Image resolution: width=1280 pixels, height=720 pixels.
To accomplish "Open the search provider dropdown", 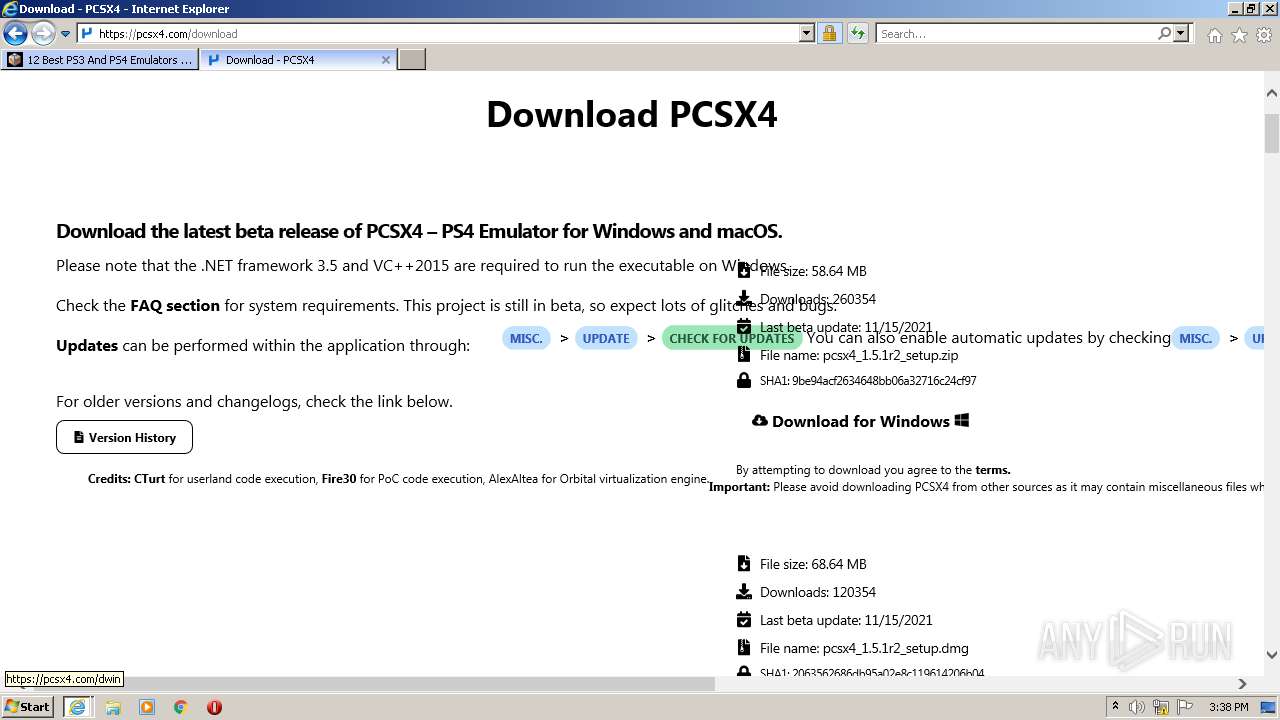I will pyautogui.click(x=1181, y=34).
